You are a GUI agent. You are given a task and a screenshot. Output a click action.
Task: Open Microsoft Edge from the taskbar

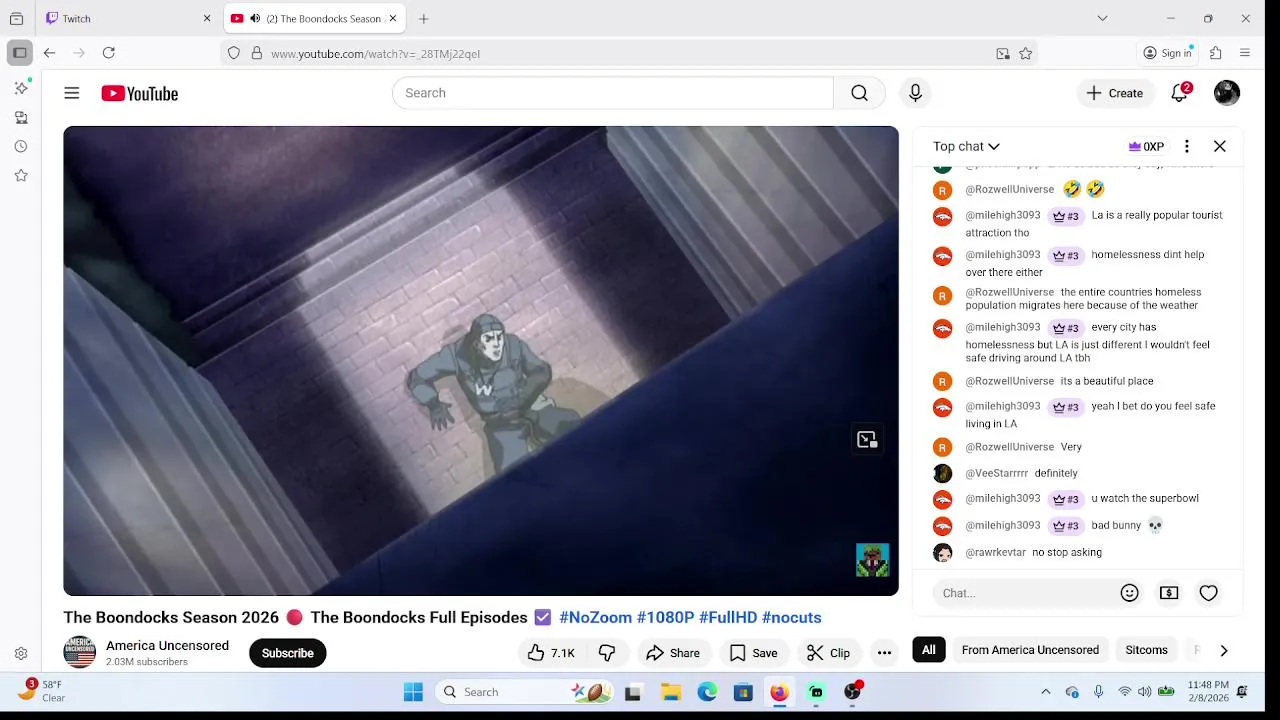(707, 692)
